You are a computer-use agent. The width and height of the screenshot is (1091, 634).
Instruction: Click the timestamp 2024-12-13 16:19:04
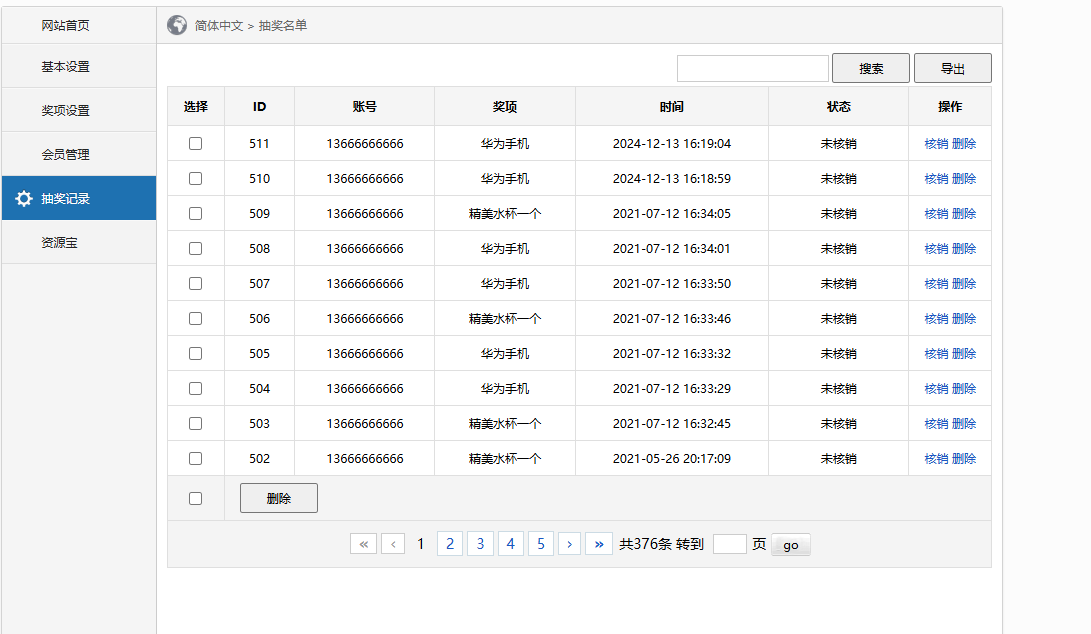[x=672, y=143]
